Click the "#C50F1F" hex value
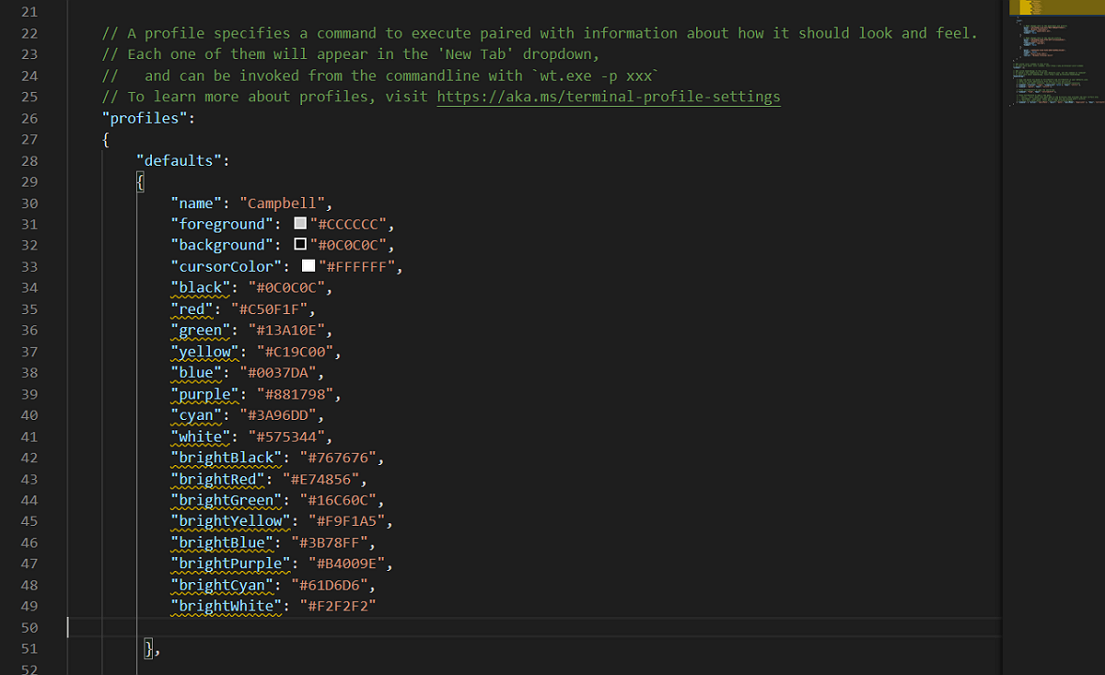The image size is (1105, 675). click(x=272, y=309)
